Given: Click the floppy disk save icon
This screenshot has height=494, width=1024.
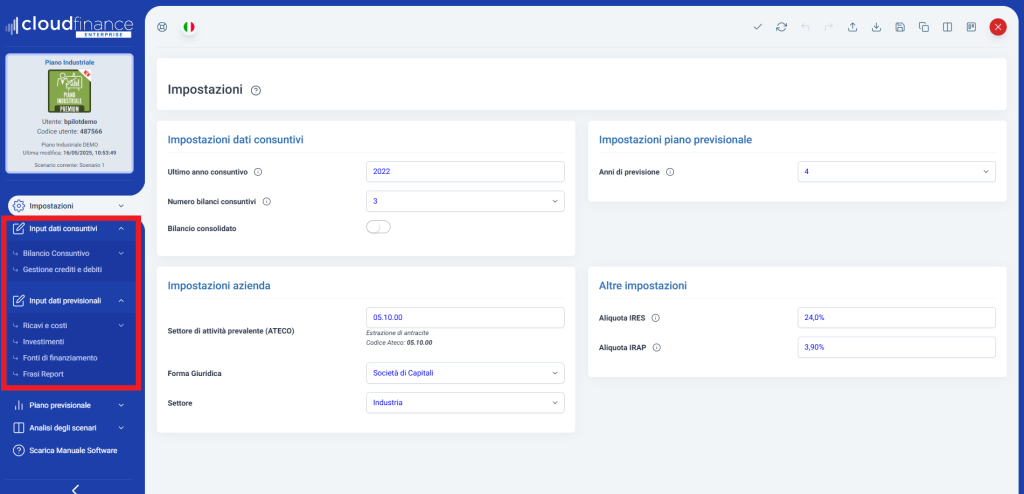Looking at the screenshot, I should [900, 27].
